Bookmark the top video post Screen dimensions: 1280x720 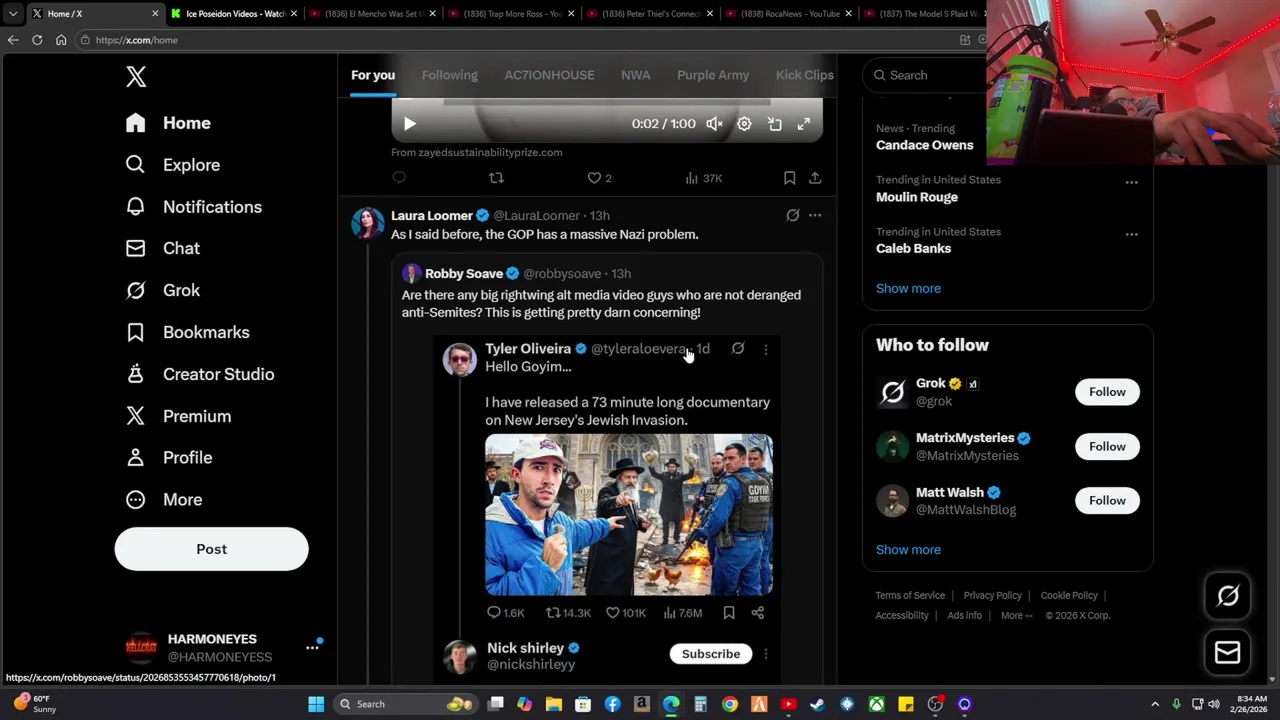(789, 178)
